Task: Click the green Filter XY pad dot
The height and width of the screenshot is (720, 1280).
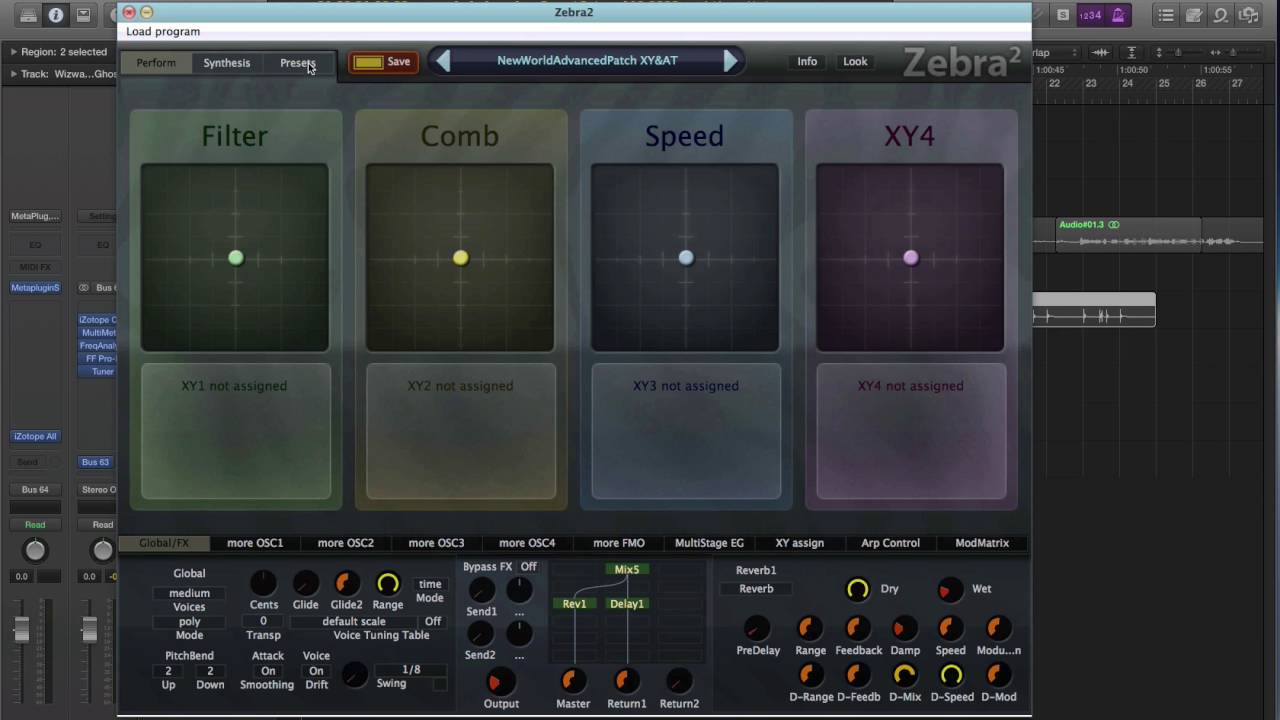Action: 236,258
